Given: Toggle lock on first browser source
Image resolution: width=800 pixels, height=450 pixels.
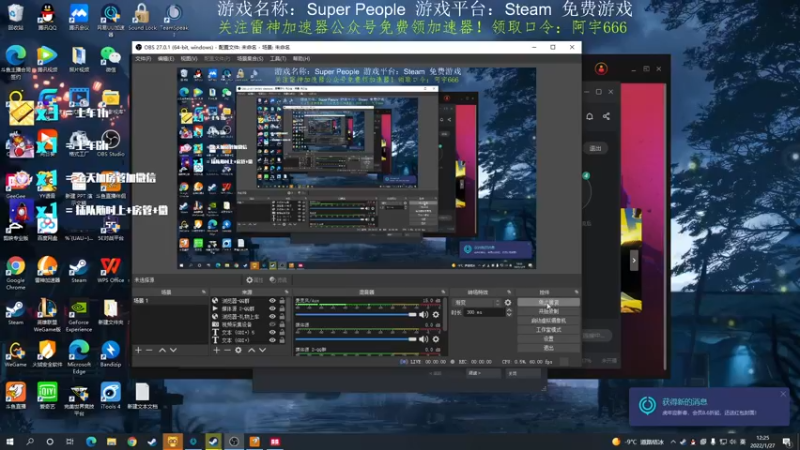Looking at the screenshot, I should [282, 301].
